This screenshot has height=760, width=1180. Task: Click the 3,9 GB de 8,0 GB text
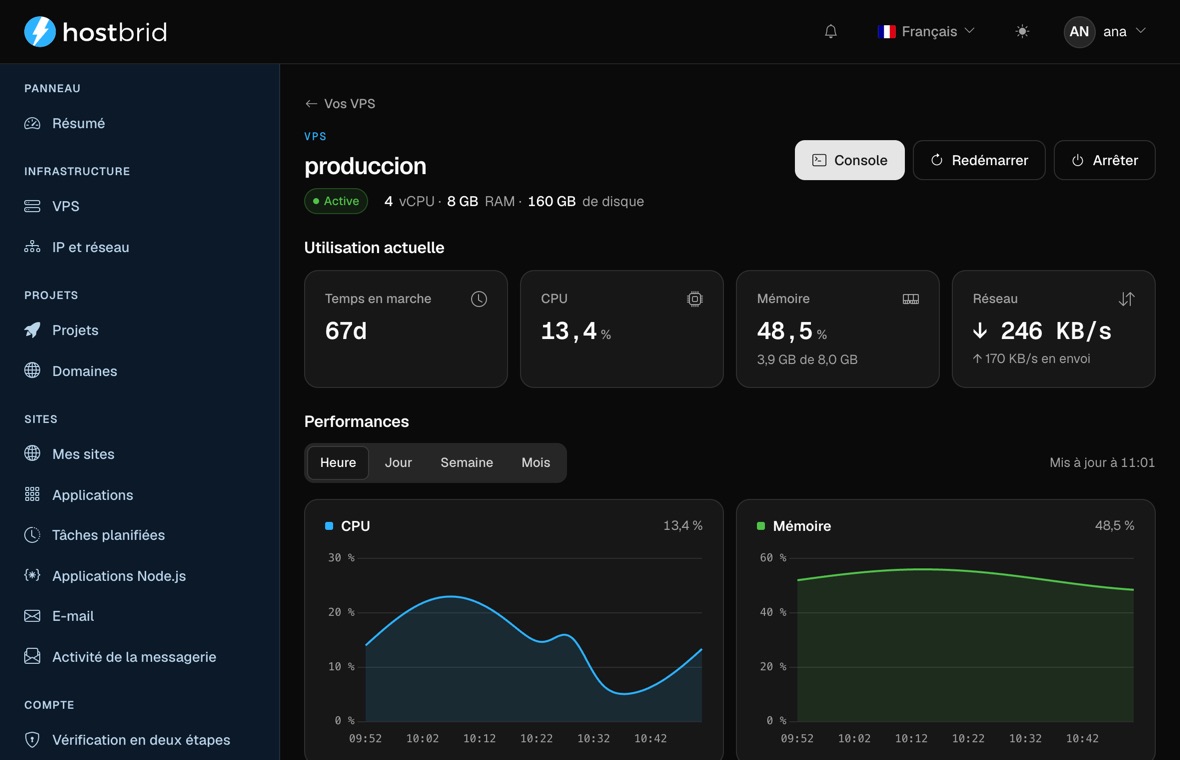point(807,360)
